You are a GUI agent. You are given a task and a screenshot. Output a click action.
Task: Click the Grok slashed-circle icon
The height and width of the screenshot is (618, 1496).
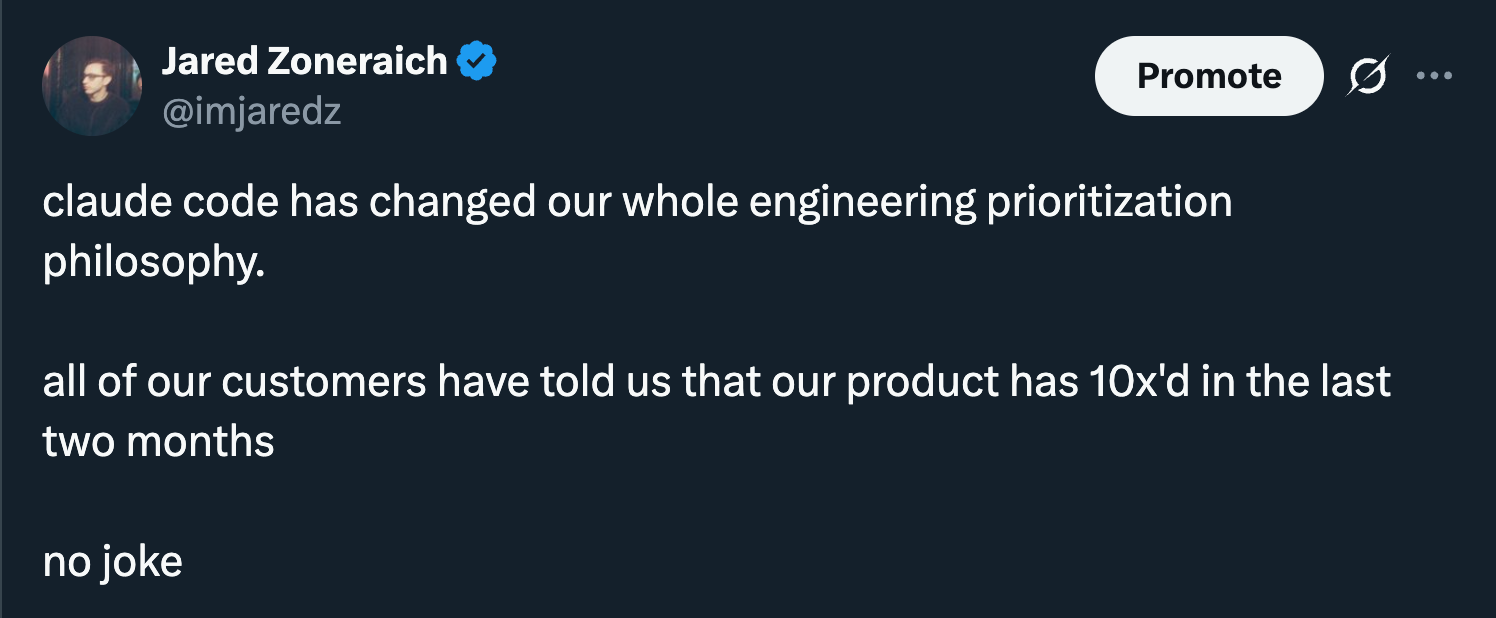pos(1367,76)
